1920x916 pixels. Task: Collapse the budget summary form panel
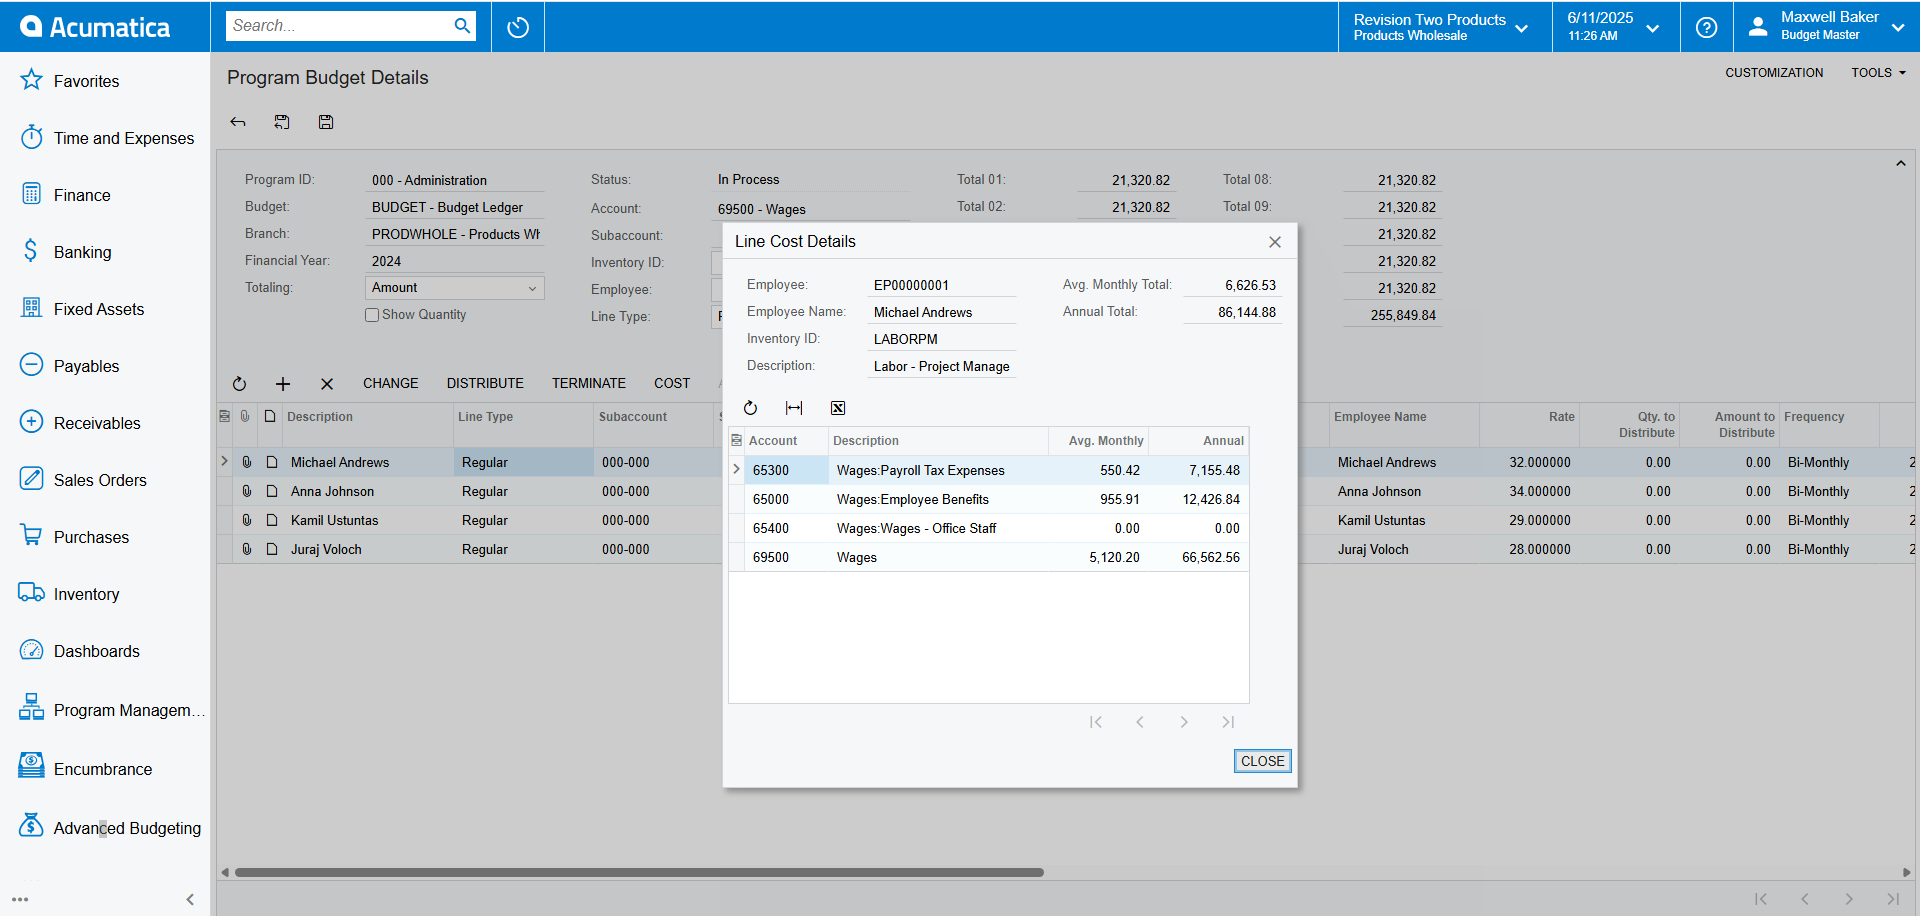coord(1900,163)
